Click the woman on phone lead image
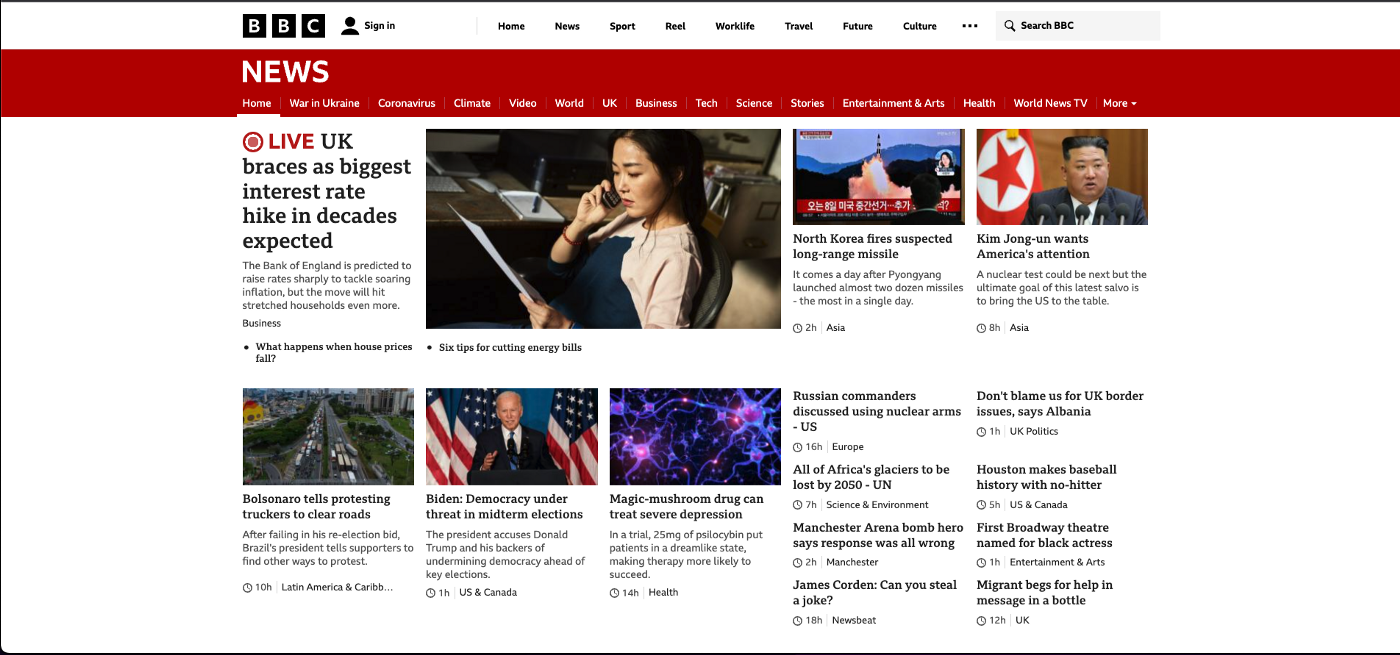Viewport: 1400px width, 655px height. tap(603, 229)
